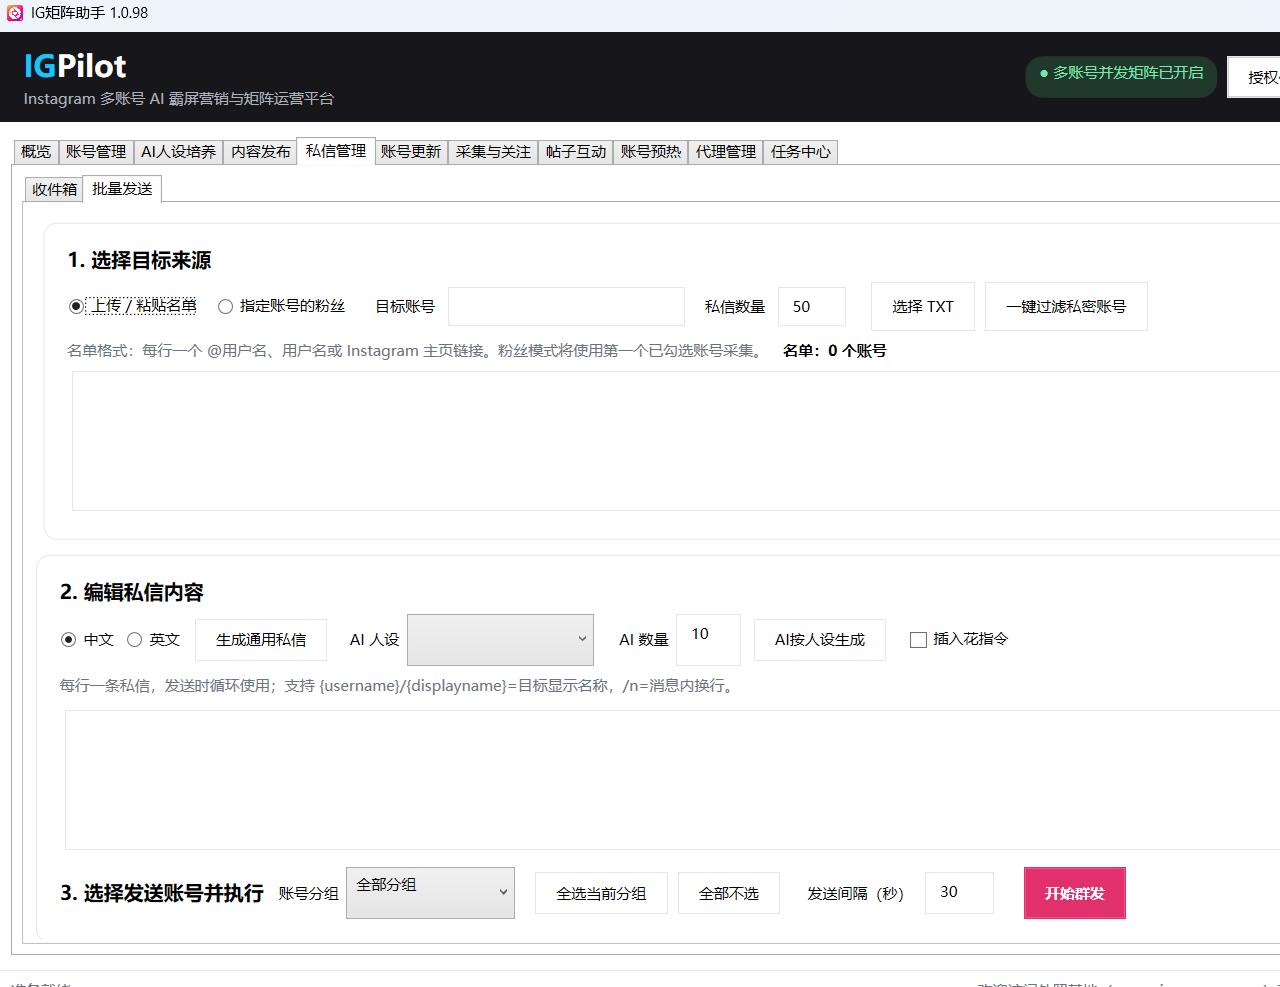1280x987 pixels.
Task: Enable the 插入花指令 checkbox
Action: click(x=918, y=639)
